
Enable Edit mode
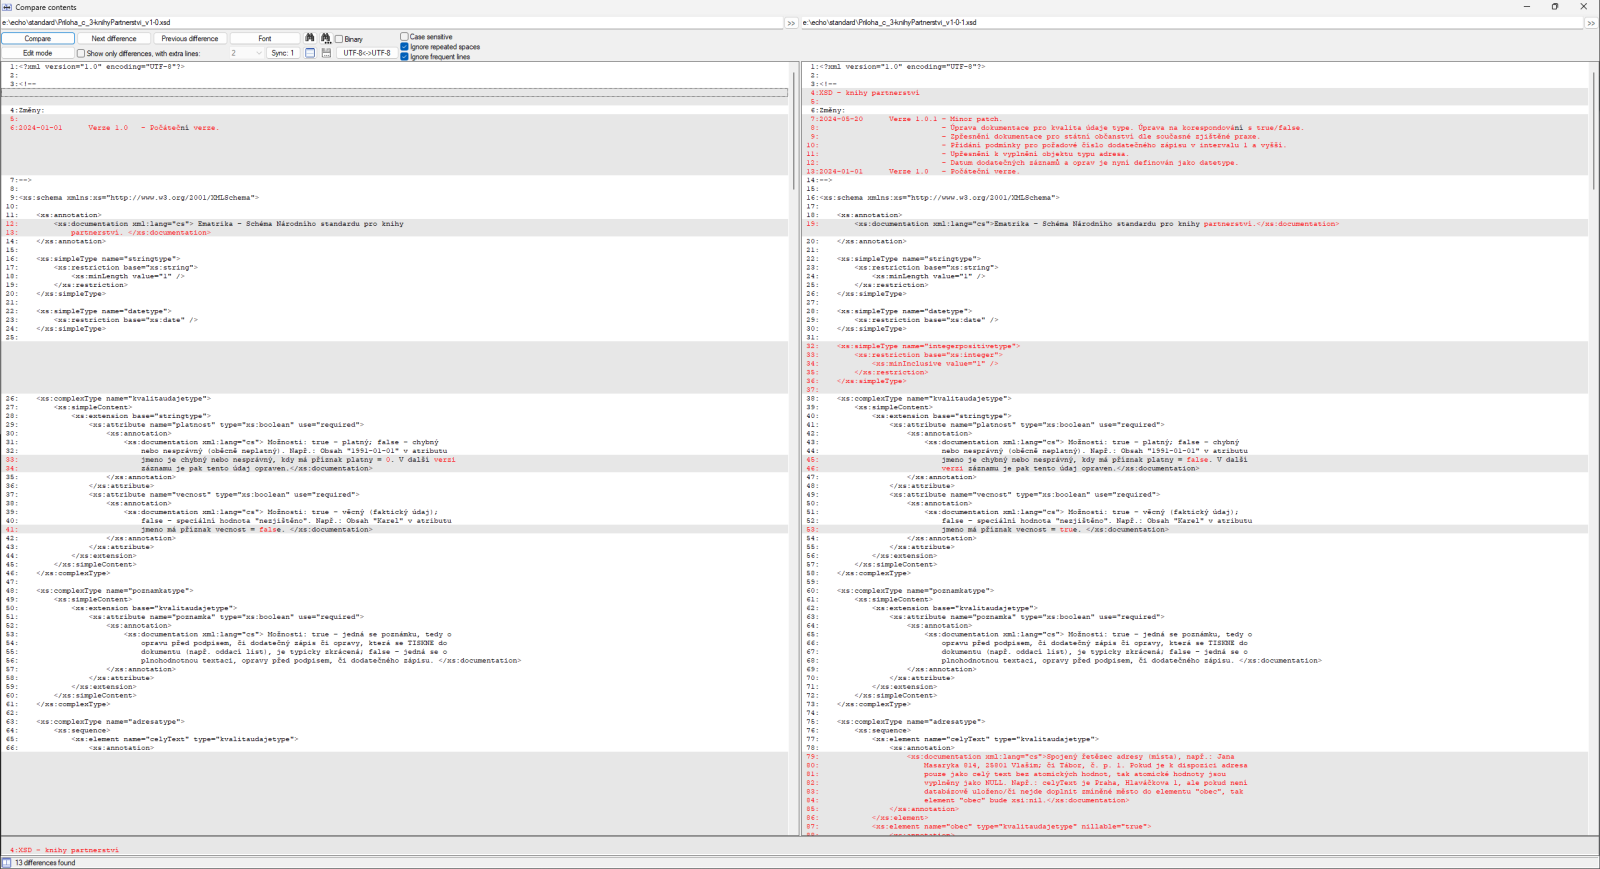pyautogui.click(x=38, y=53)
